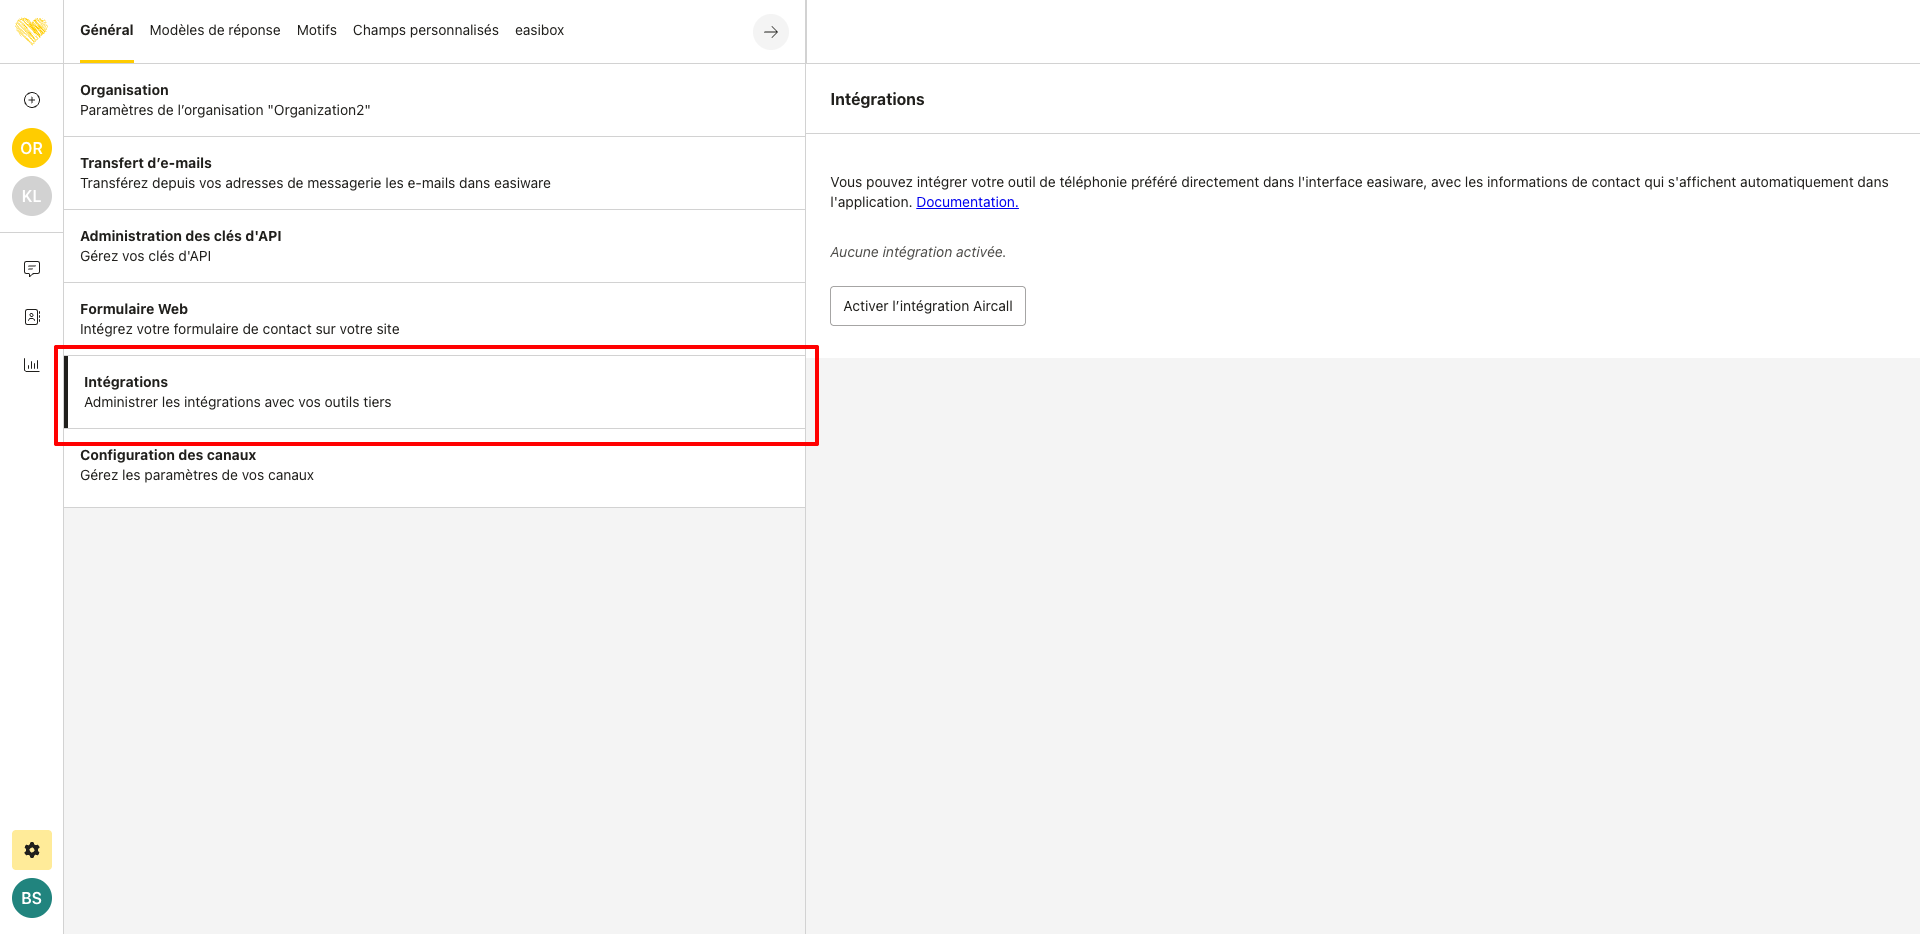This screenshot has width=1920, height=934.
Task: Click the plus circle create icon
Action: (32, 100)
